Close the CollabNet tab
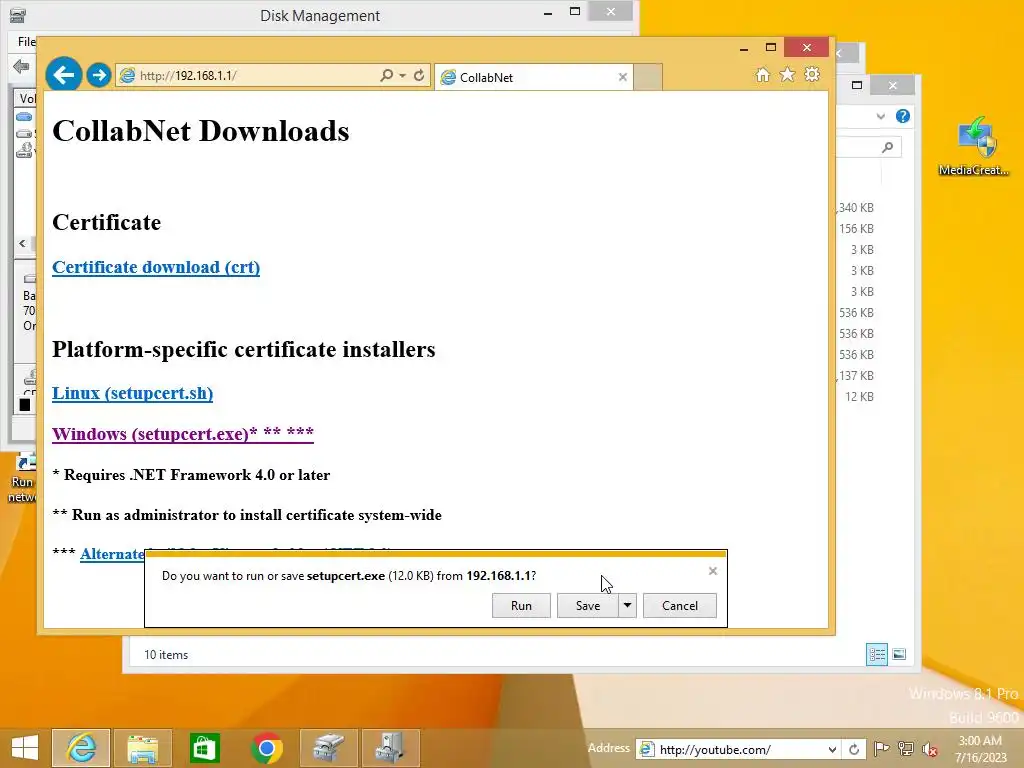The height and width of the screenshot is (768, 1024). click(x=622, y=77)
